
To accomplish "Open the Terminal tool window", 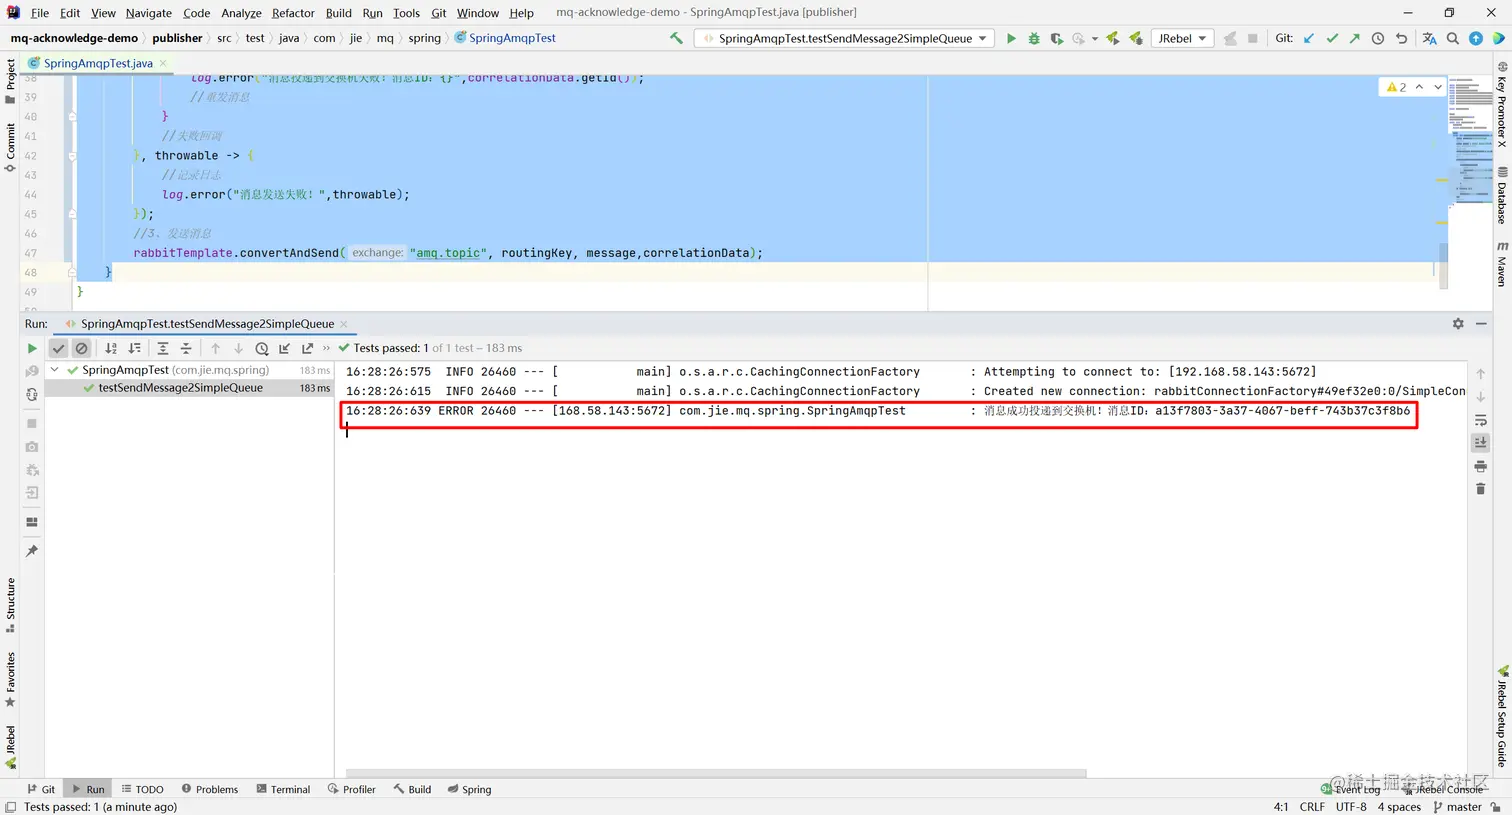I will [283, 789].
